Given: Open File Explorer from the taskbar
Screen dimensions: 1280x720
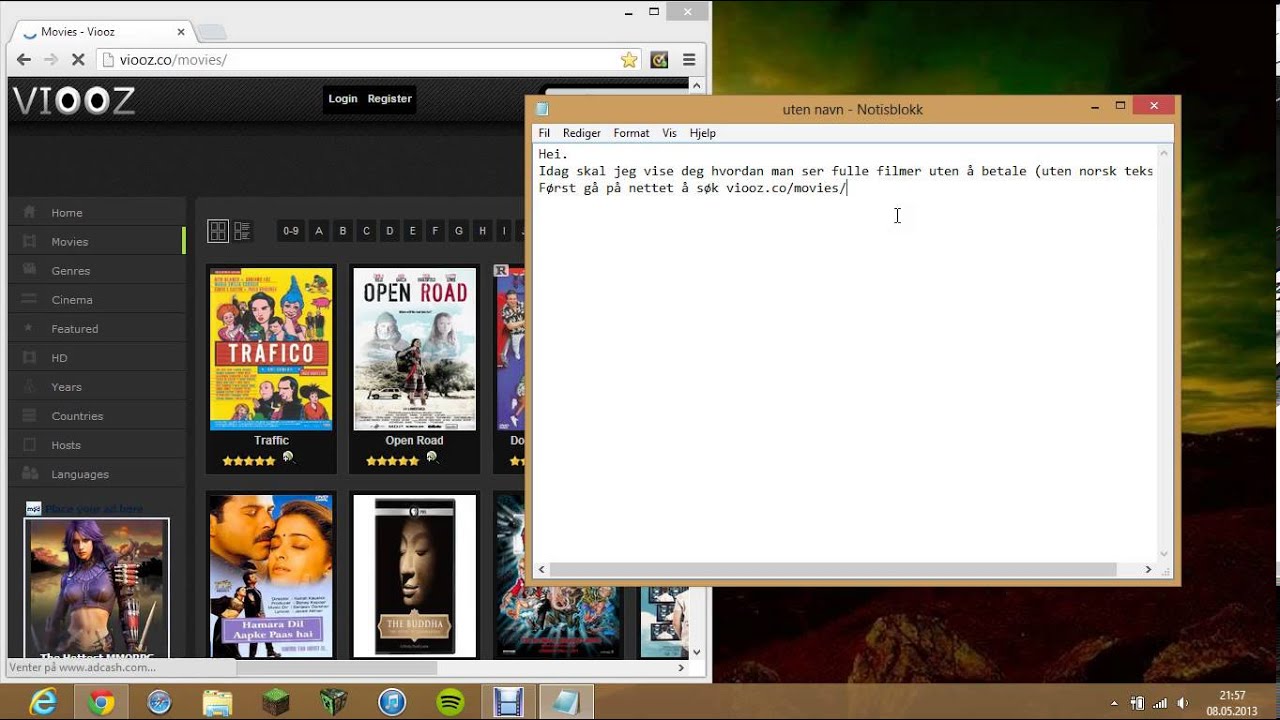Looking at the screenshot, I should [217, 703].
